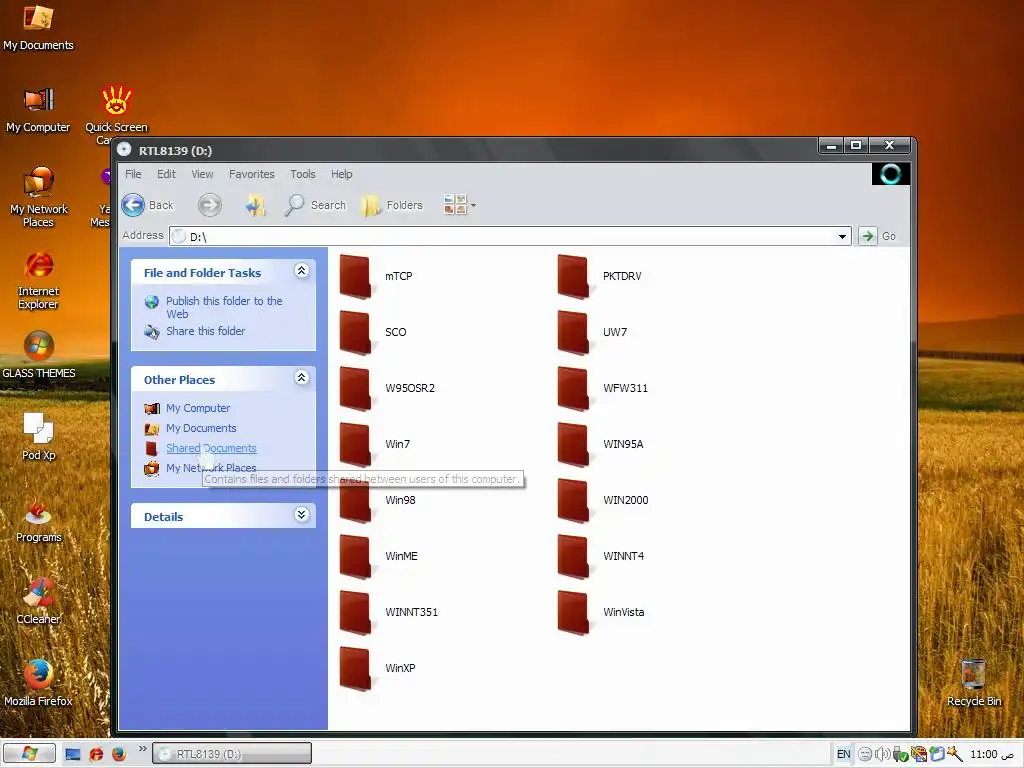Select CCleaner desktop icon
The image size is (1024, 768).
coord(39,601)
